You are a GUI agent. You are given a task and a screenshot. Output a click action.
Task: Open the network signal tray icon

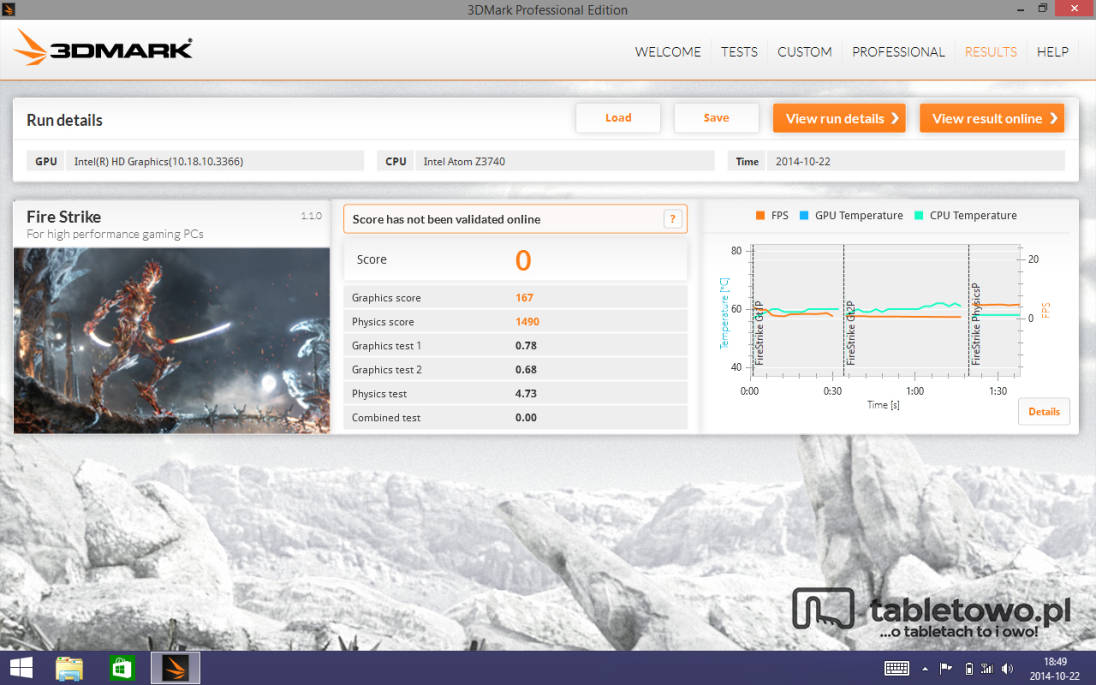[x=987, y=669]
